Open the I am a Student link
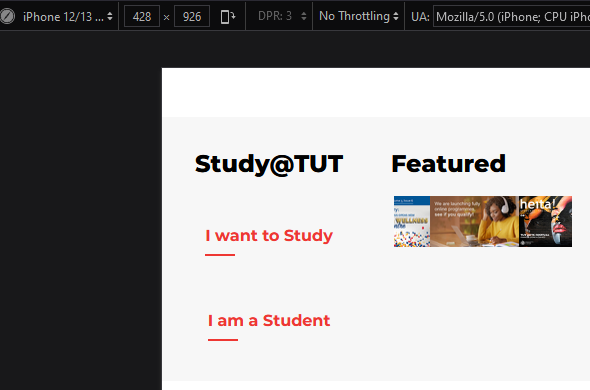590x390 pixels. 269,321
